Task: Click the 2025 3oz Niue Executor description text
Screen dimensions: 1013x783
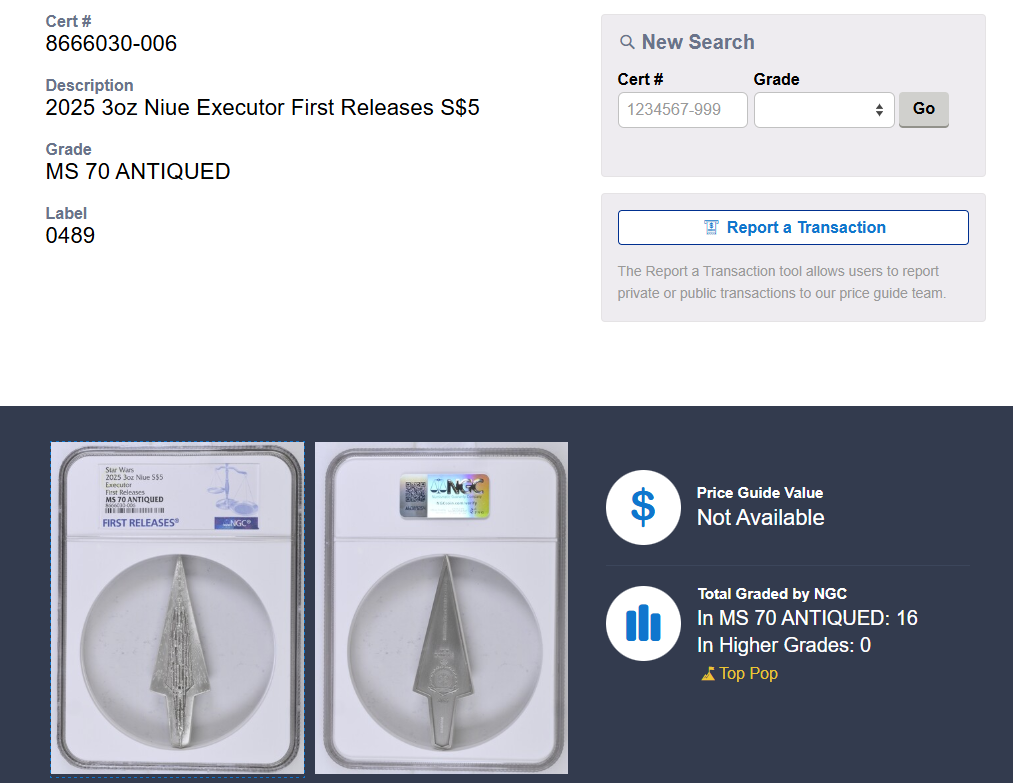Action: point(262,107)
